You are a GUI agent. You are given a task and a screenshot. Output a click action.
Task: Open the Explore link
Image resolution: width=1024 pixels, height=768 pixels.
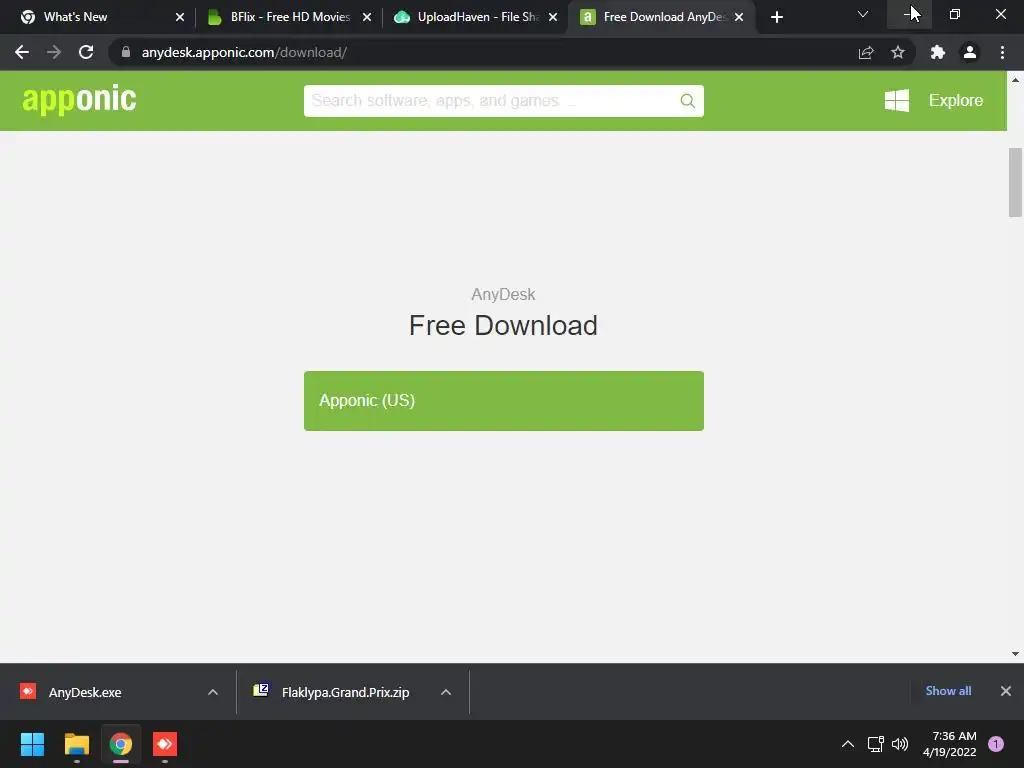(x=955, y=101)
